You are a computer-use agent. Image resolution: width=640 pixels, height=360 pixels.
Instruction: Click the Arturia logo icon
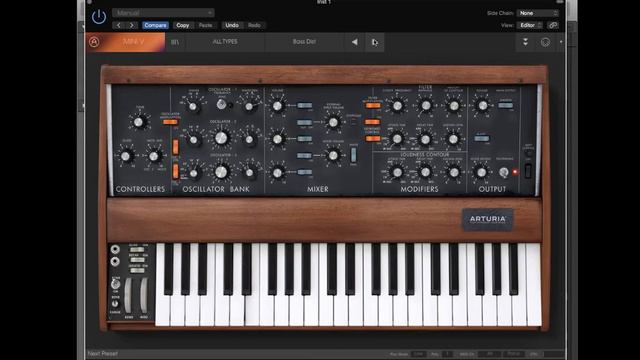pyautogui.click(x=94, y=42)
